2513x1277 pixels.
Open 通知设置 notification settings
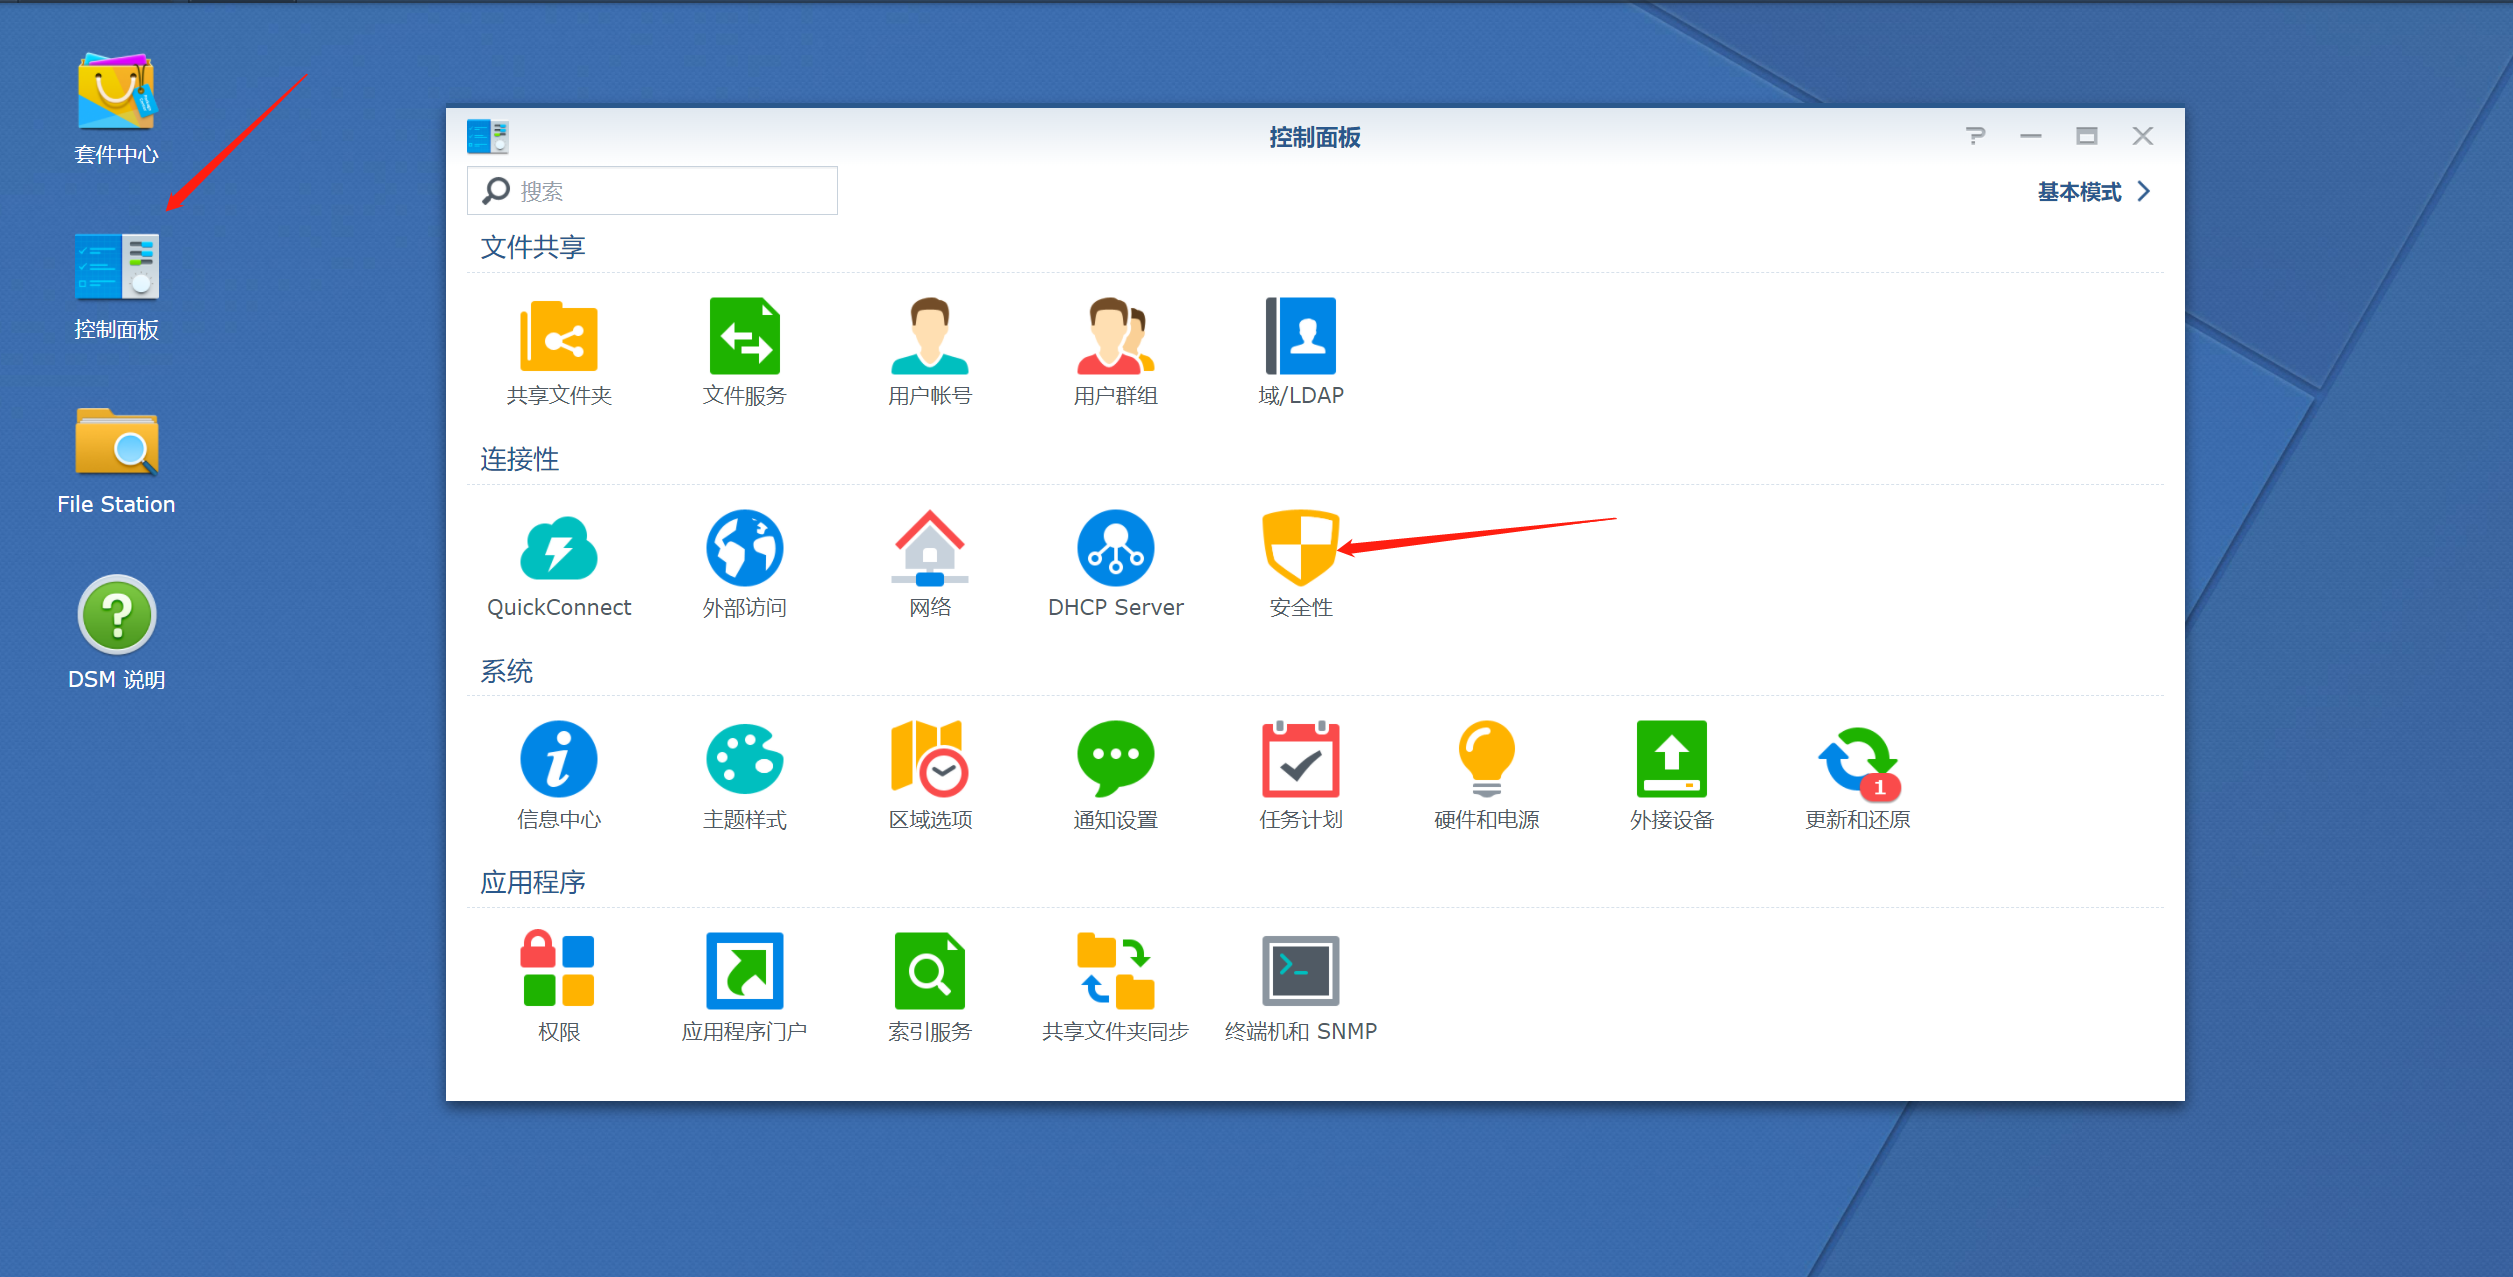coord(1114,760)
